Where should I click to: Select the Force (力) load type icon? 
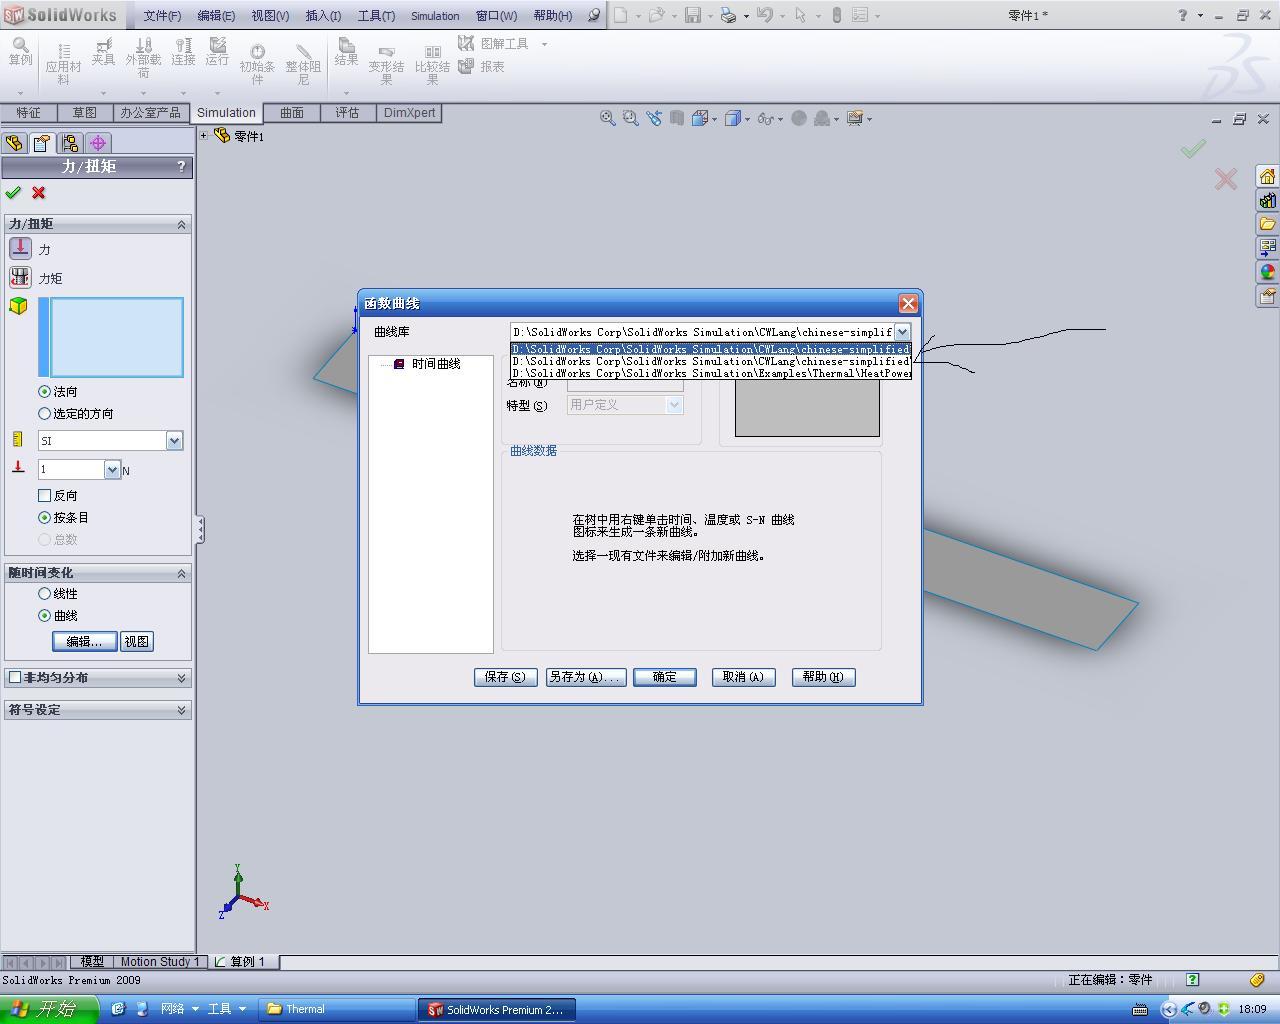[20, 248]
